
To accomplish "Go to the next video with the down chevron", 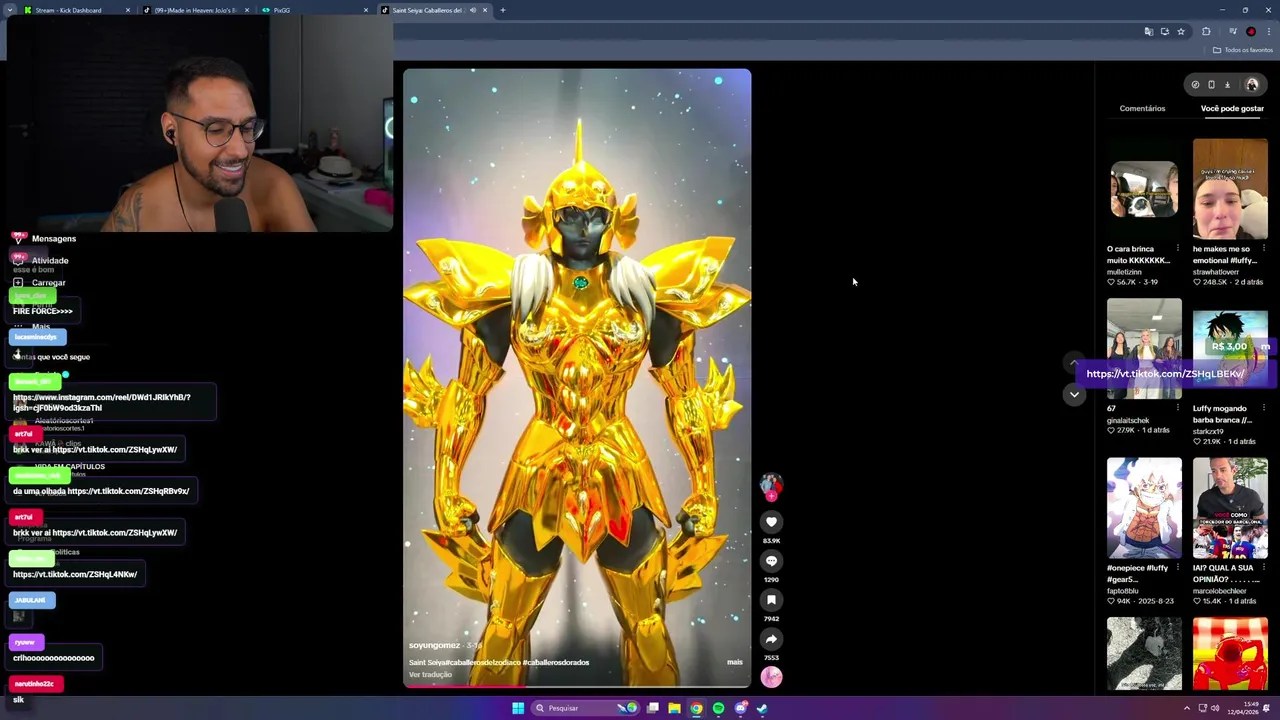I will click(x=1074, y=394).
